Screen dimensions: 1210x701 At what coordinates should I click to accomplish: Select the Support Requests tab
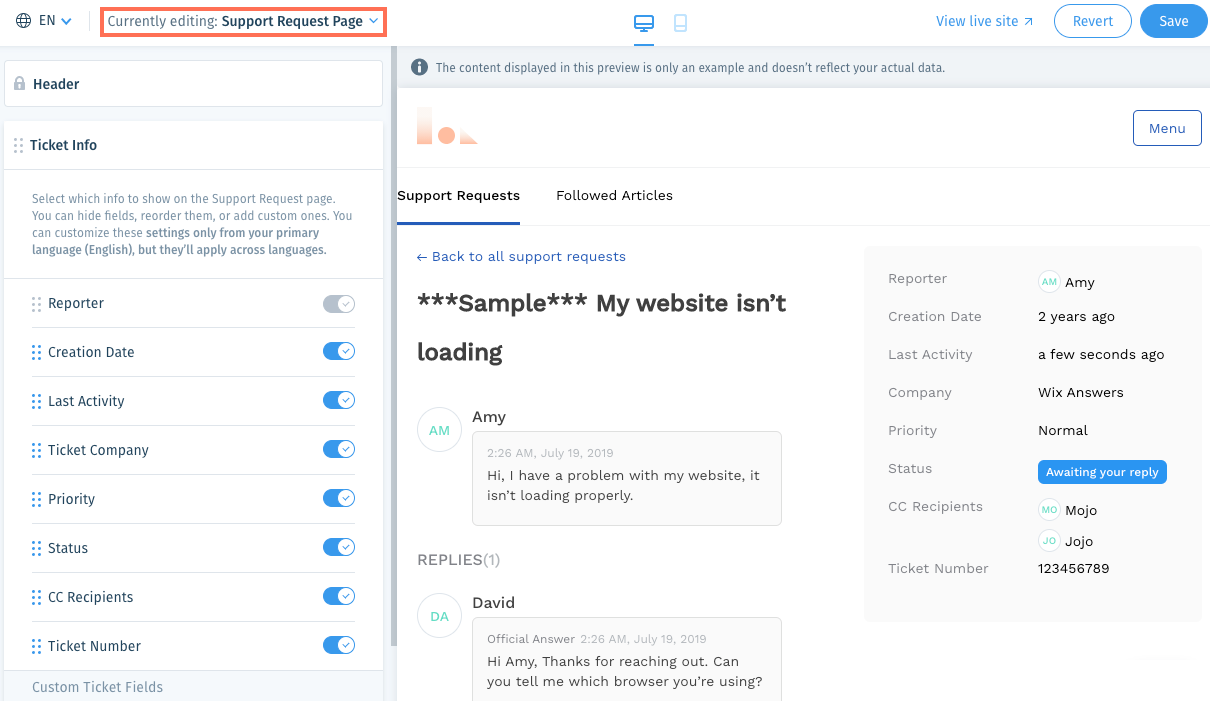click(458, 196)
